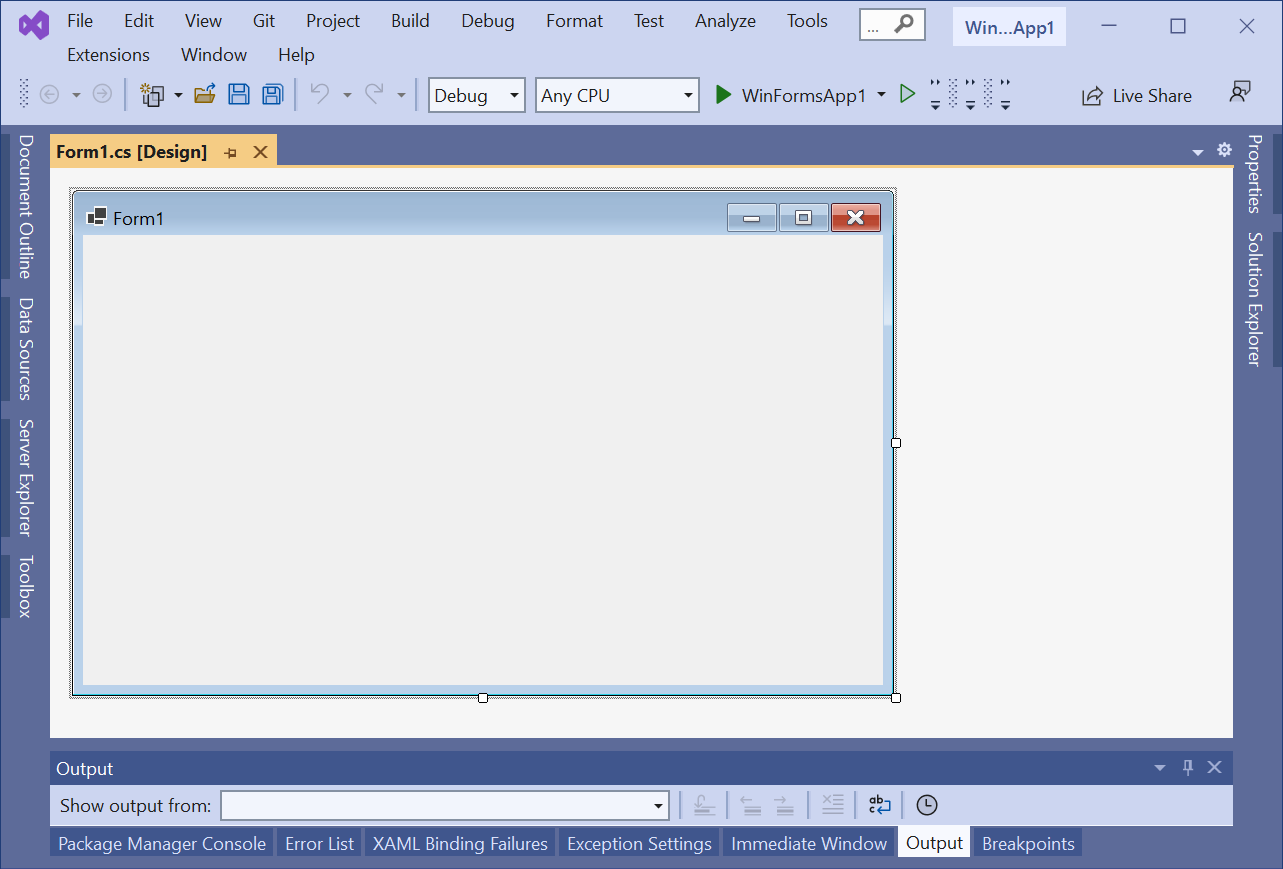This screenshot has width=1283, height=869.
Task: Click the Open File folder icon
Action: (205, 95)
